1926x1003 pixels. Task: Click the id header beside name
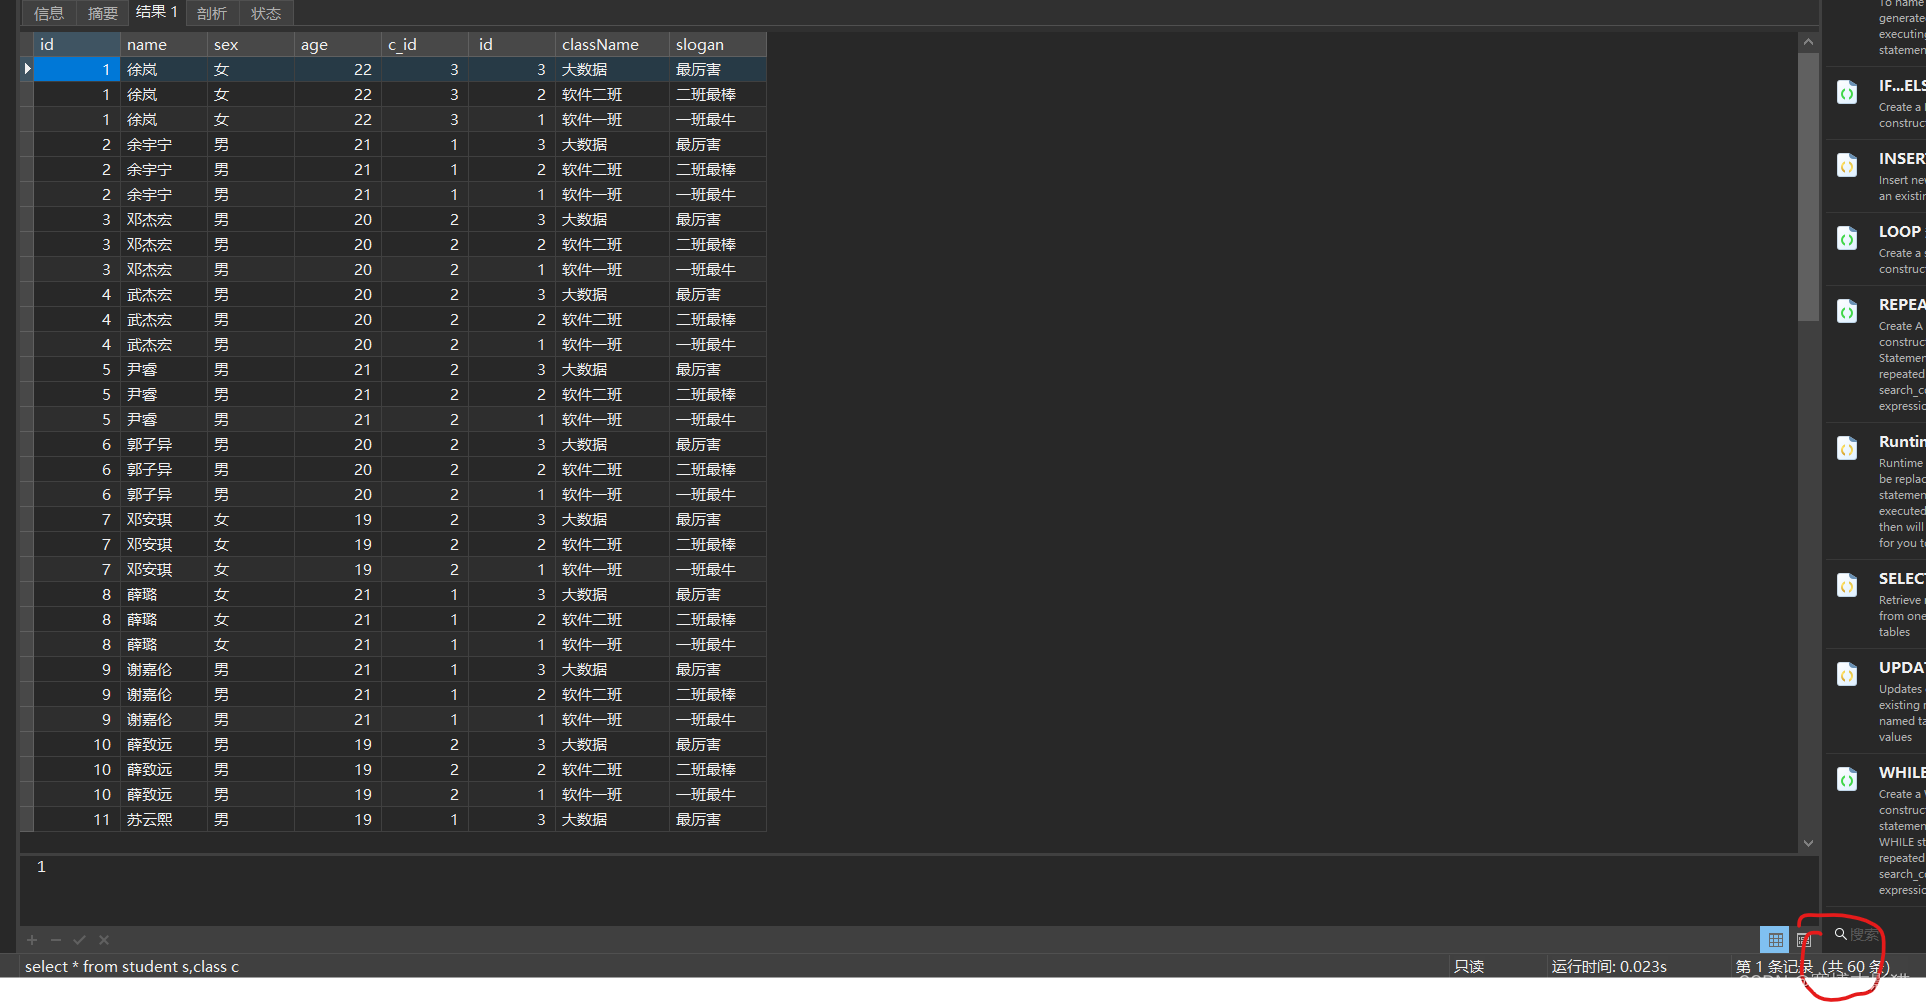pyautogui.click(x=77, y=44)
